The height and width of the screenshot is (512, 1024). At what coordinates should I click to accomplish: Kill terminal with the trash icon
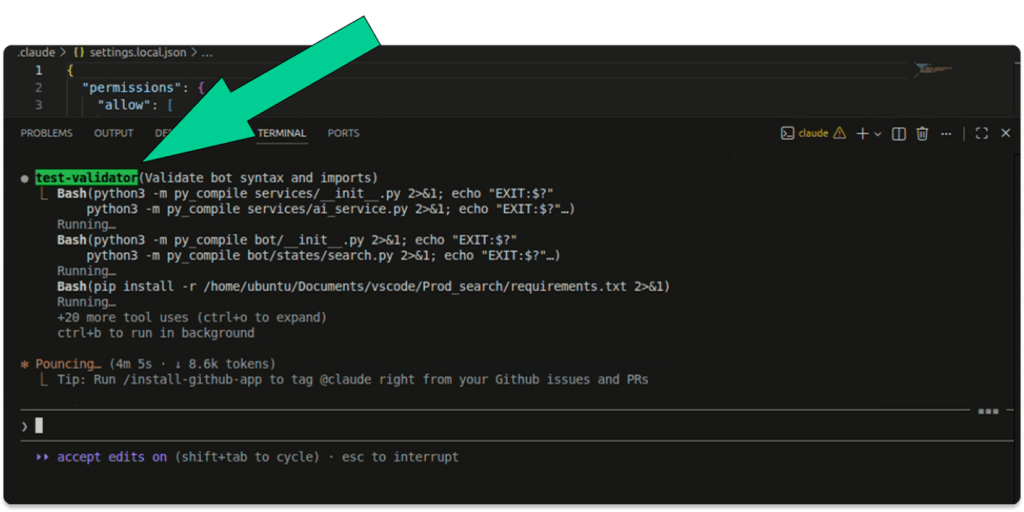pyautogui.click(x=922, y=133)
